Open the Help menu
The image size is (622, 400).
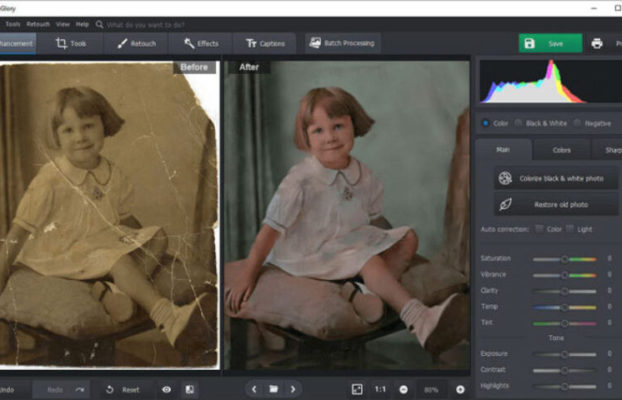(x=82, y=24)
